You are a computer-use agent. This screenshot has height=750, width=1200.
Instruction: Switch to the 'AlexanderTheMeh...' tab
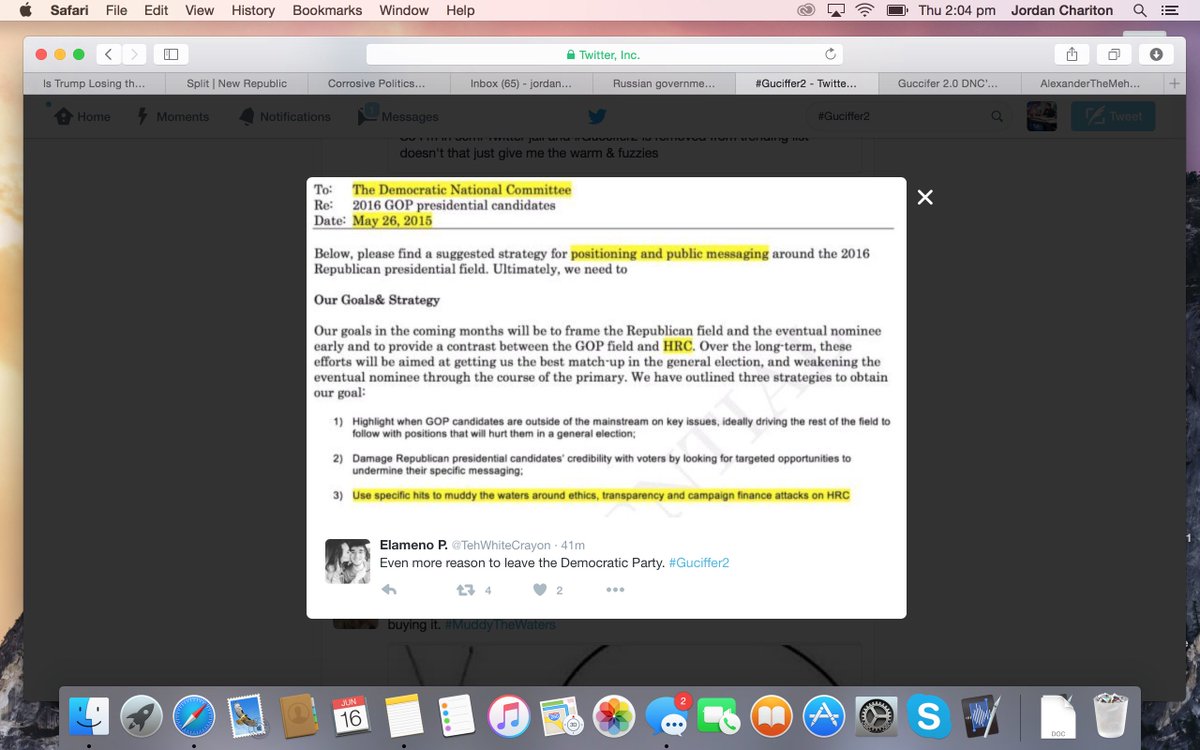tap(1091, 84)
